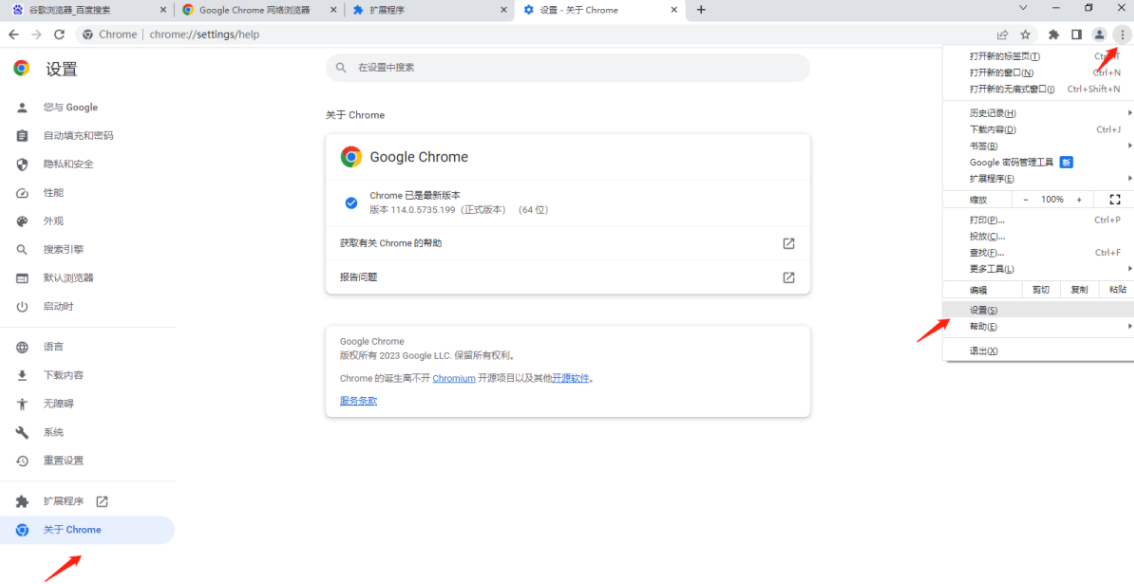Toggle the side panel icon

(1076, 34)
